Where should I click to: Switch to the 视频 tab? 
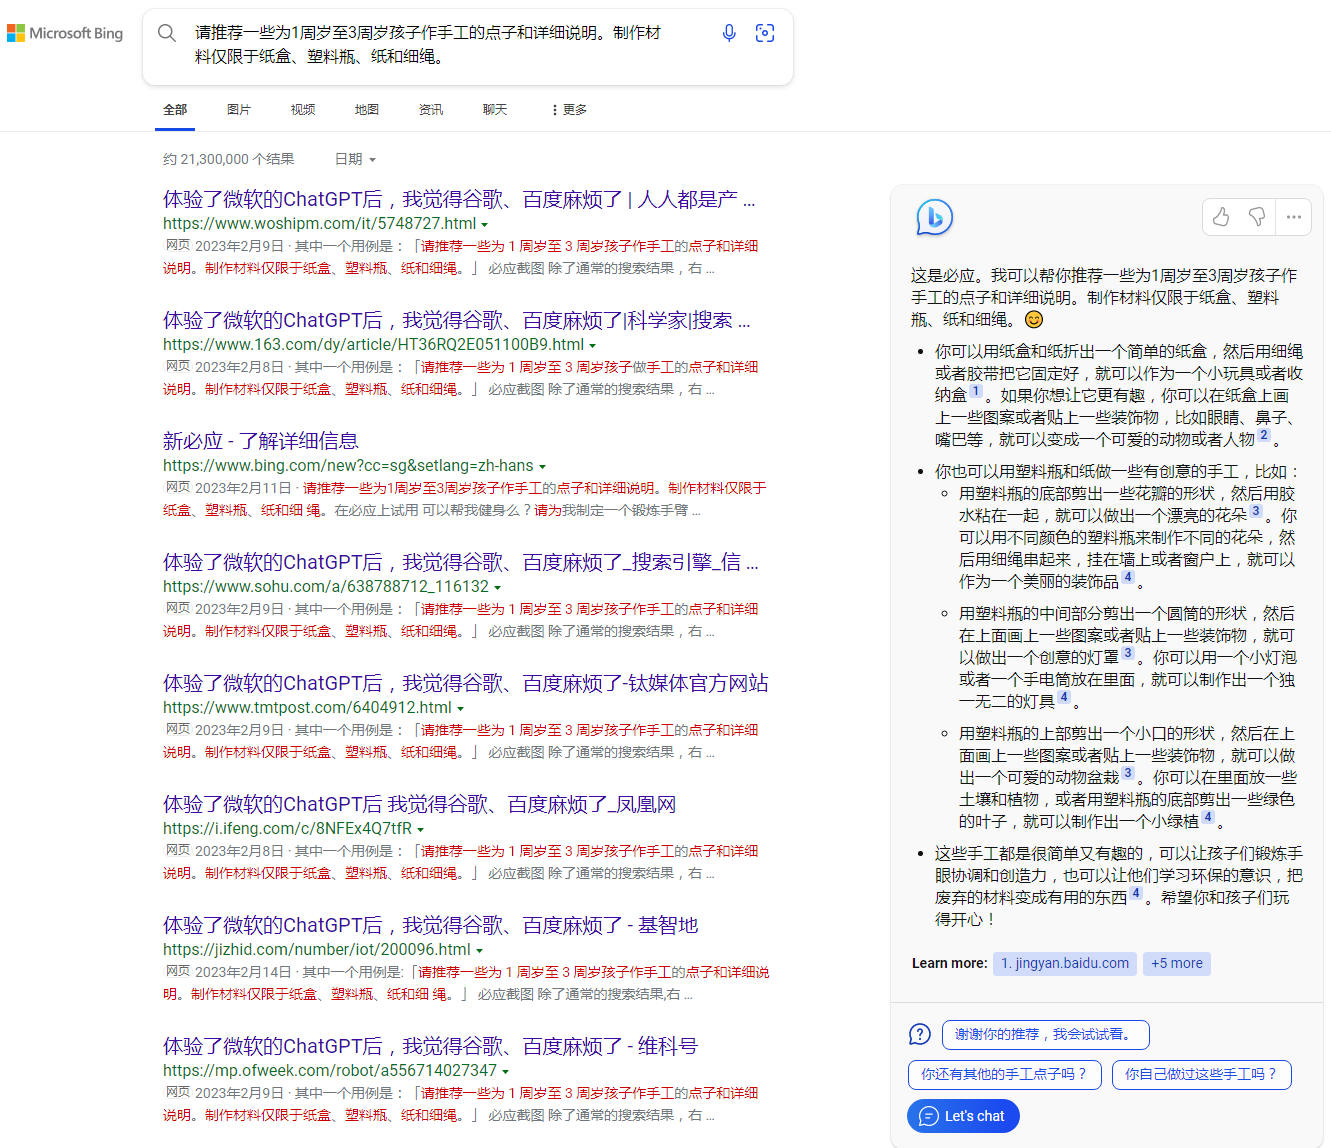303,110
